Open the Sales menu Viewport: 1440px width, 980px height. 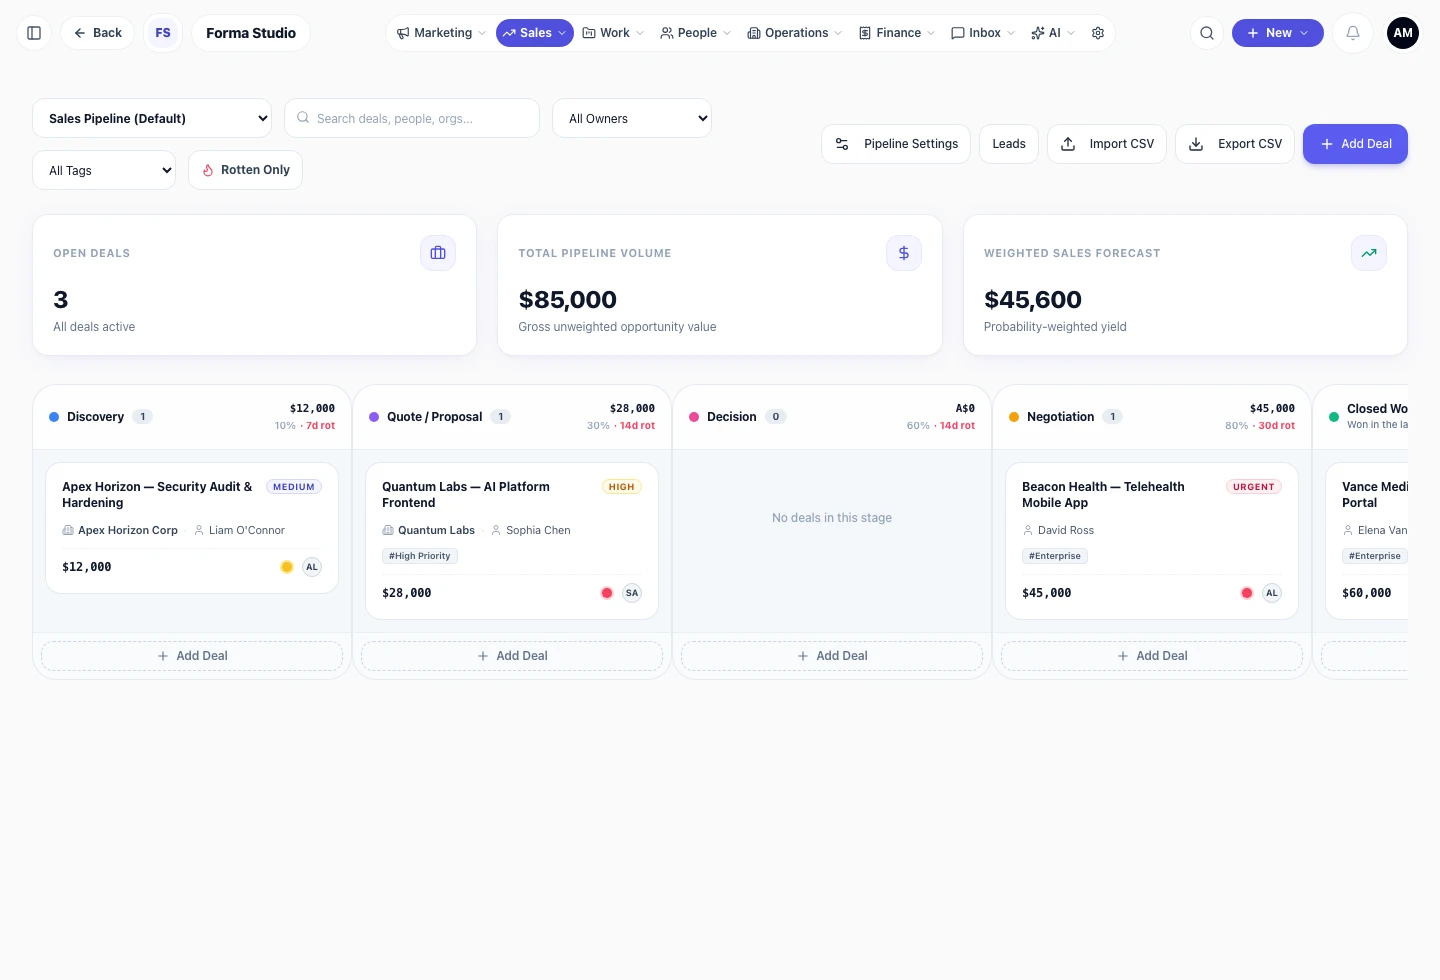click(535, 33)
